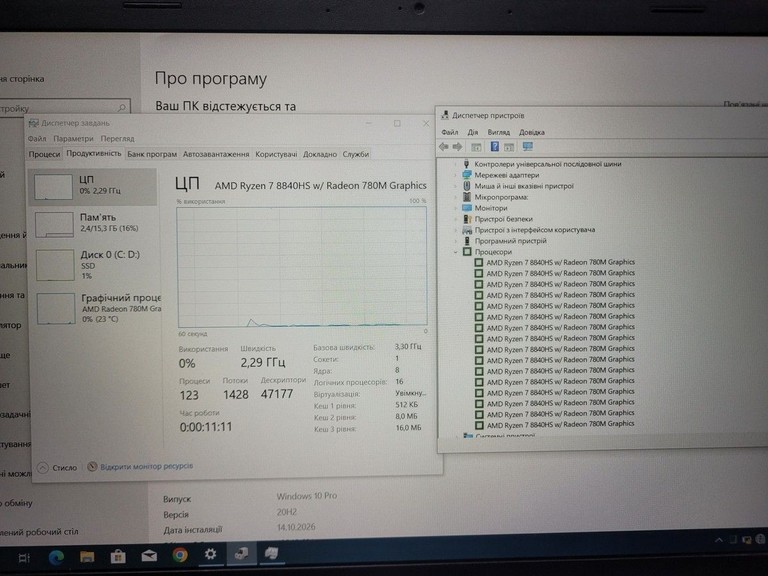
Task: Click 20H2 version value
Action: click(287, 512)
